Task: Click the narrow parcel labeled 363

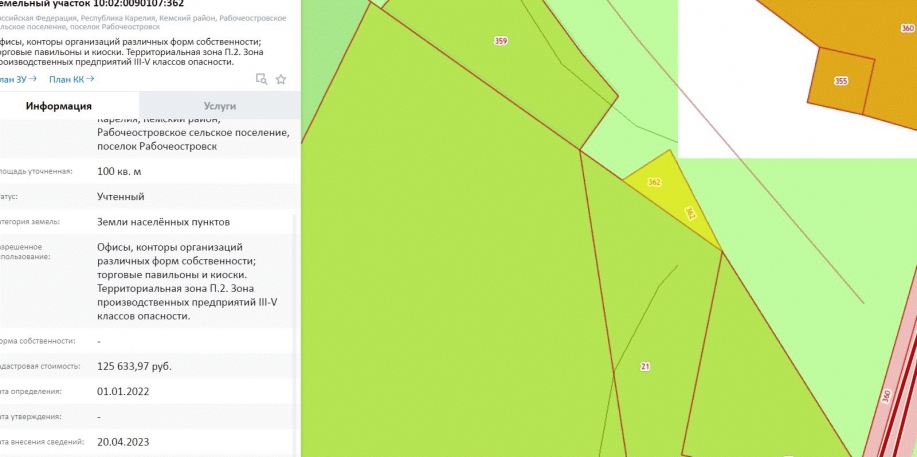Action: (x=691, y=213)
